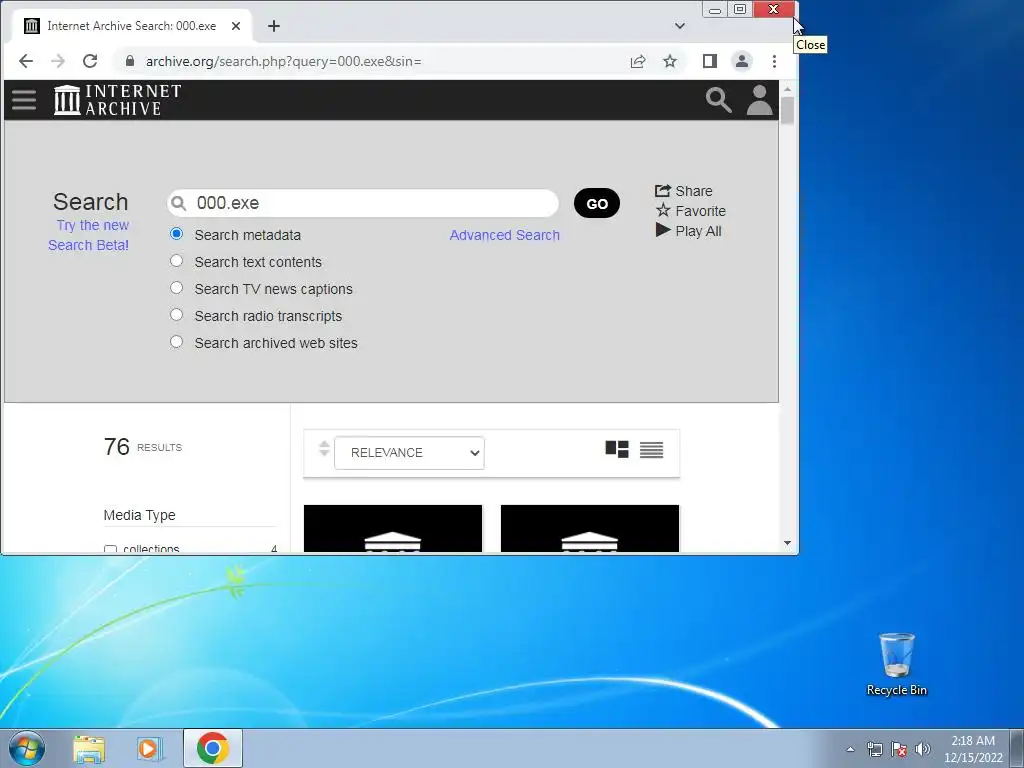Reload the current page

pyautogui.click(x=90, y=61)
